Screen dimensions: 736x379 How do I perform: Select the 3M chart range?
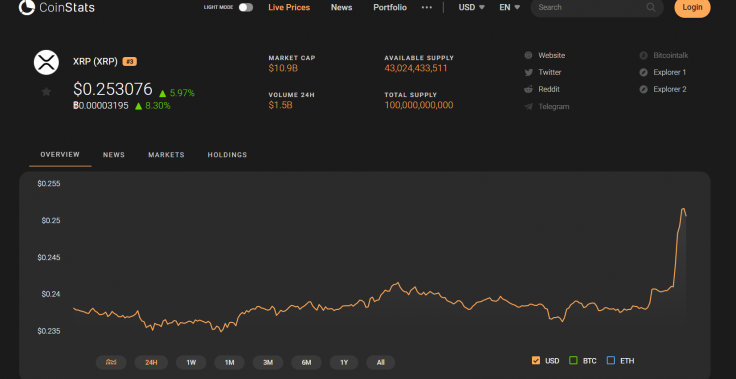tap(268, 362)
